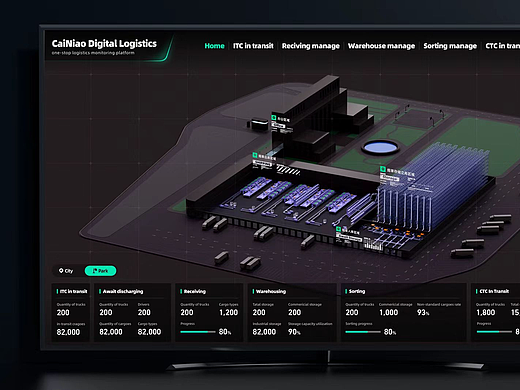Screen dimensions: 520x390
Task: Click Await discharging Cargo types 82,000
Action: 149,332
